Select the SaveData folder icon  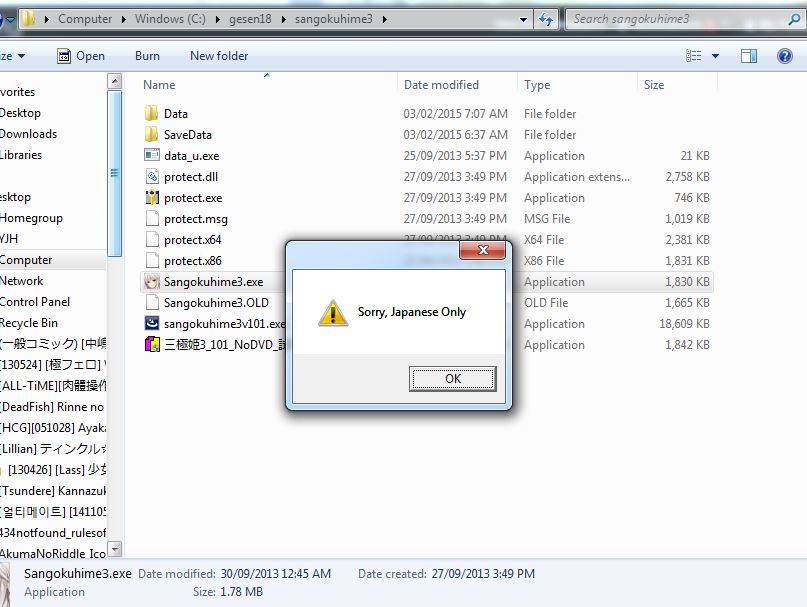click(151, 135)
